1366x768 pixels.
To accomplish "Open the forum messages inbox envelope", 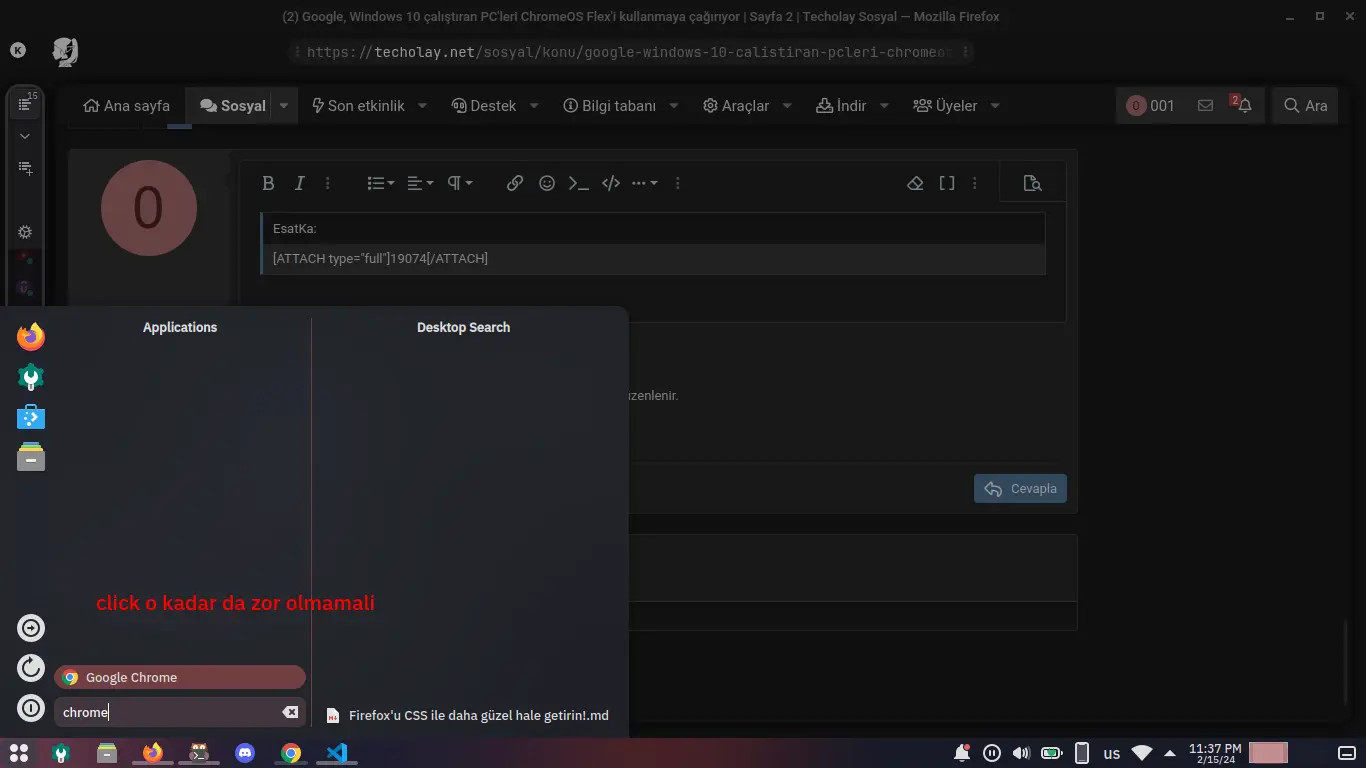I will click(1205, 105).
